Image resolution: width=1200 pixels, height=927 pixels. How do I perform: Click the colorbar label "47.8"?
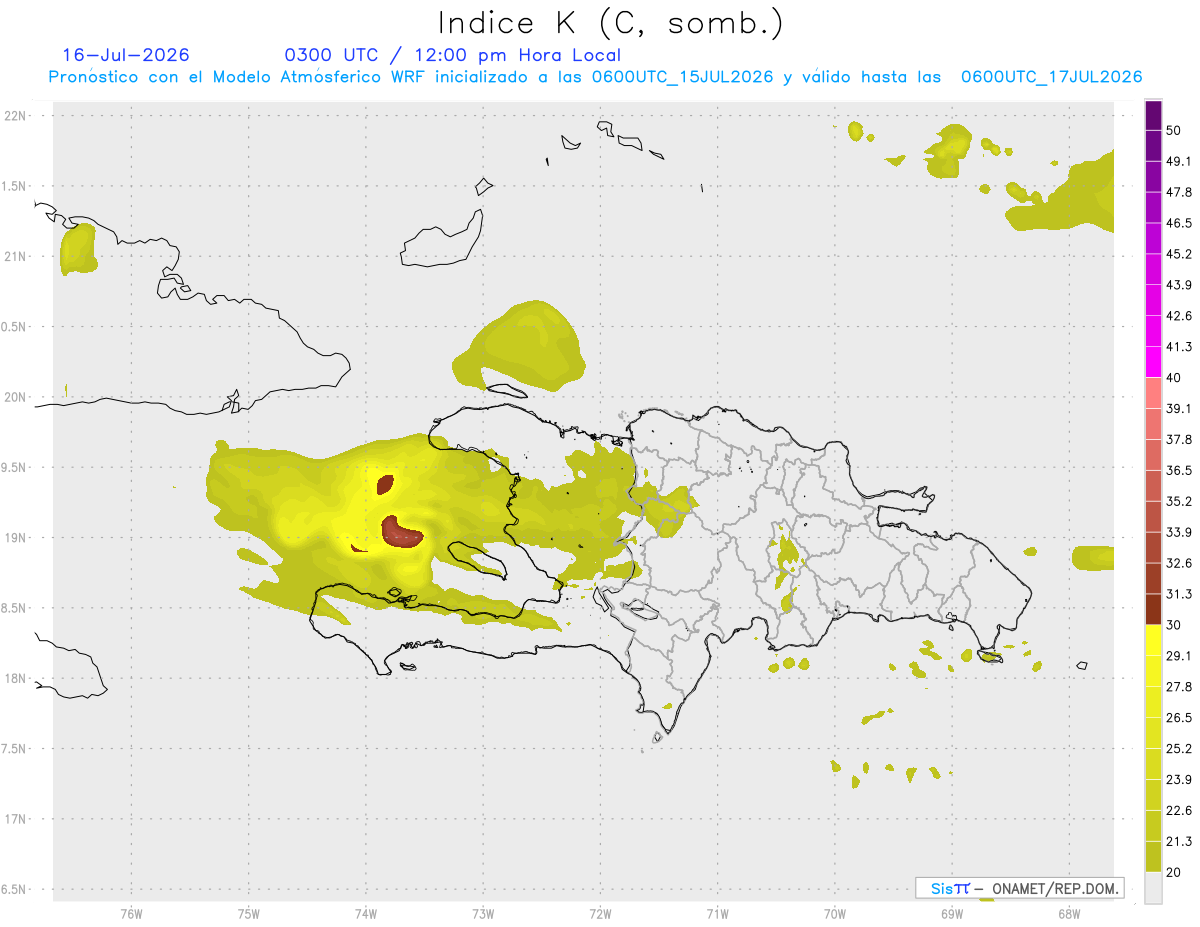tap(1179, 192)
